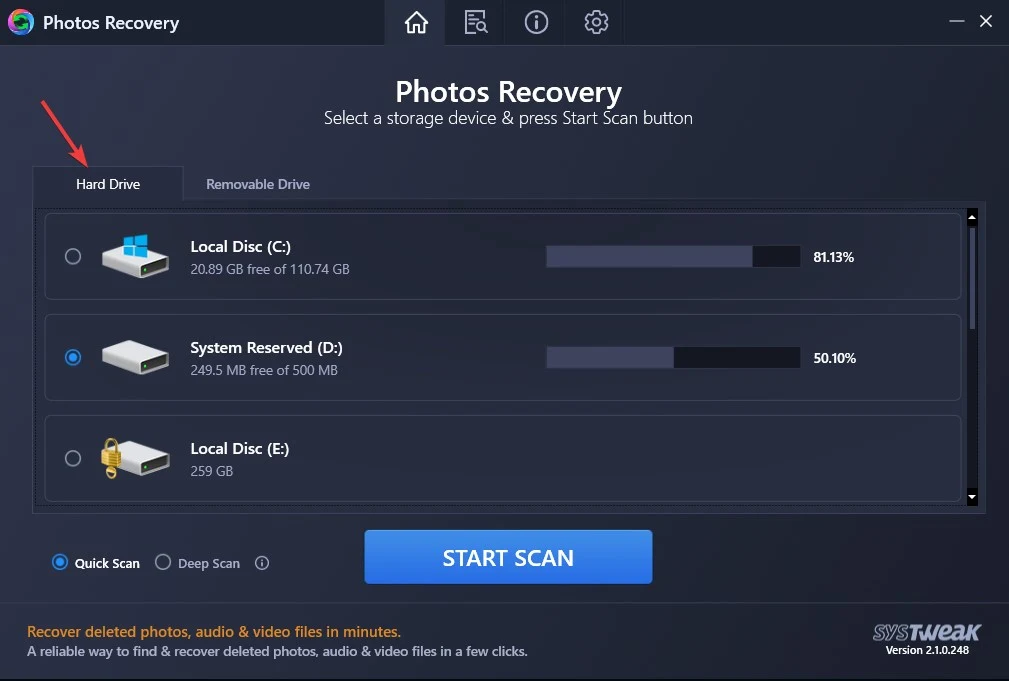The height and width of the screenshot is (681, 1009).
Task: Click the drive list scrollbar down arrow
Action: [x=972, y=497]
